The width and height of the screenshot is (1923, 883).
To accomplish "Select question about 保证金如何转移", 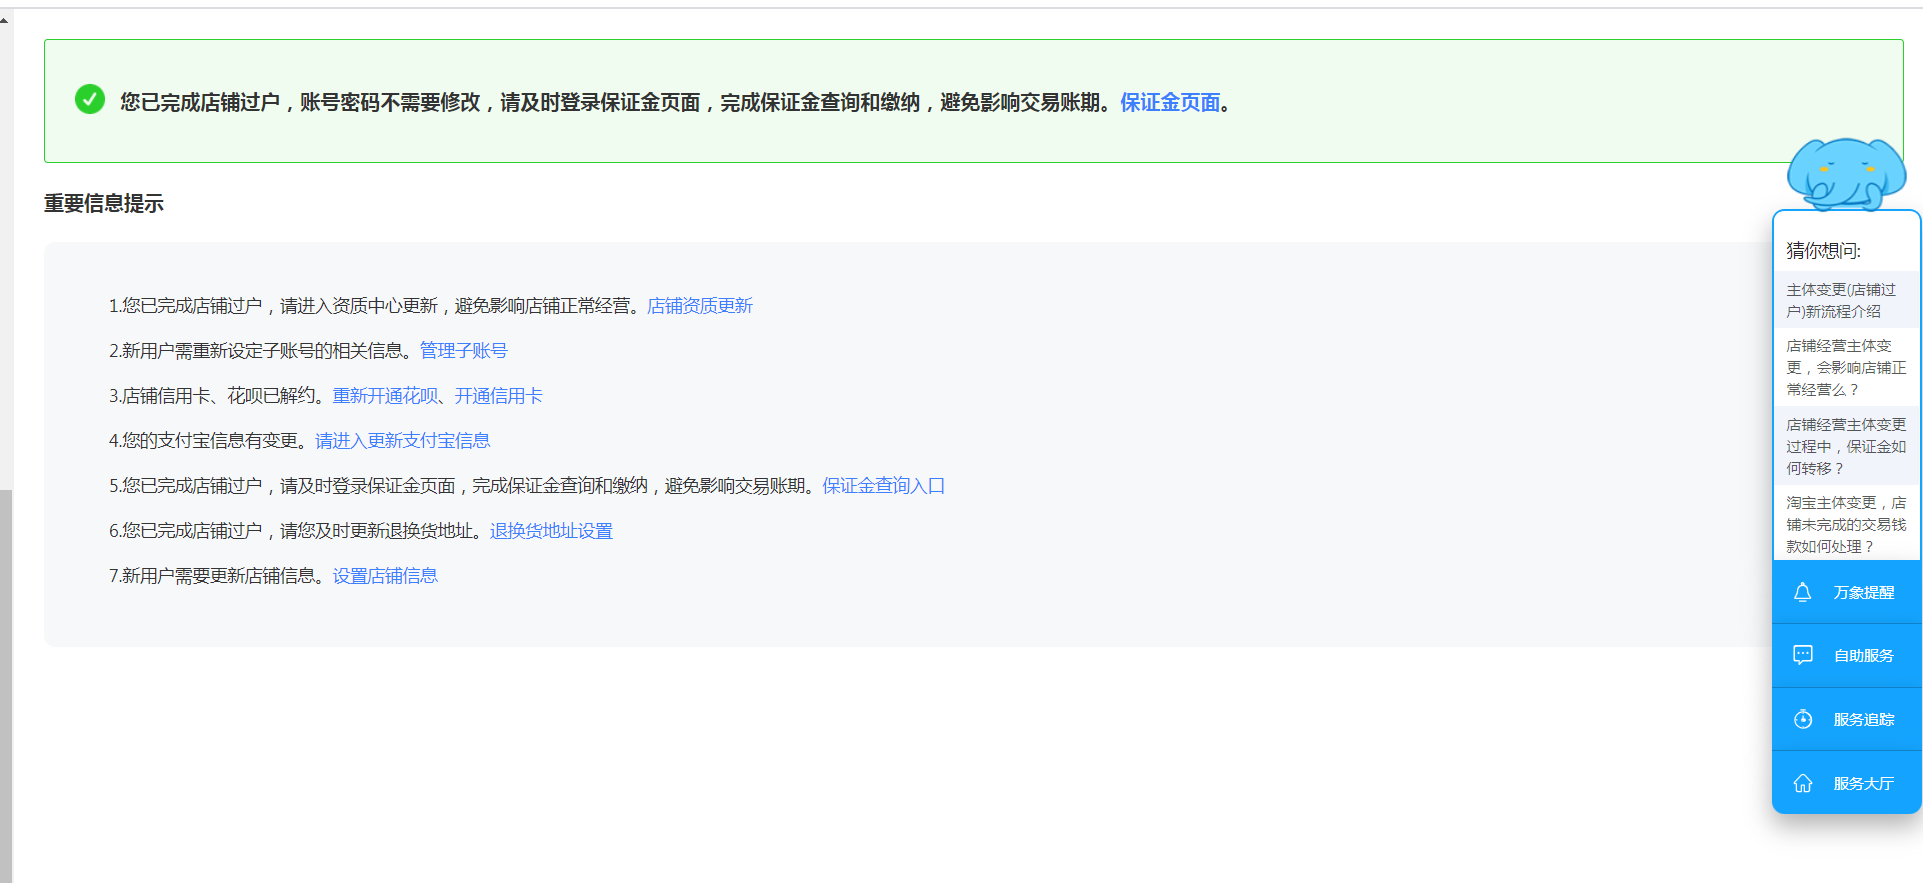I will click(1845, 446).
